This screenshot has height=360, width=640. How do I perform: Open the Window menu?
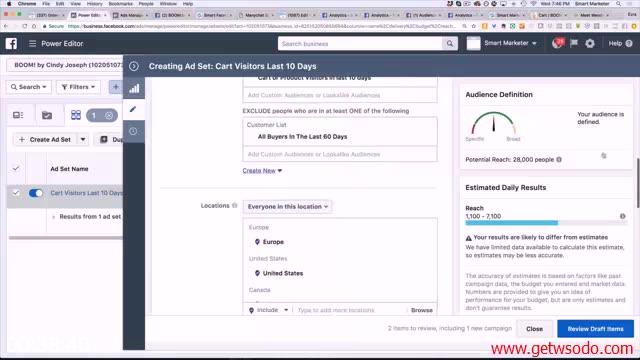[168, 4]
